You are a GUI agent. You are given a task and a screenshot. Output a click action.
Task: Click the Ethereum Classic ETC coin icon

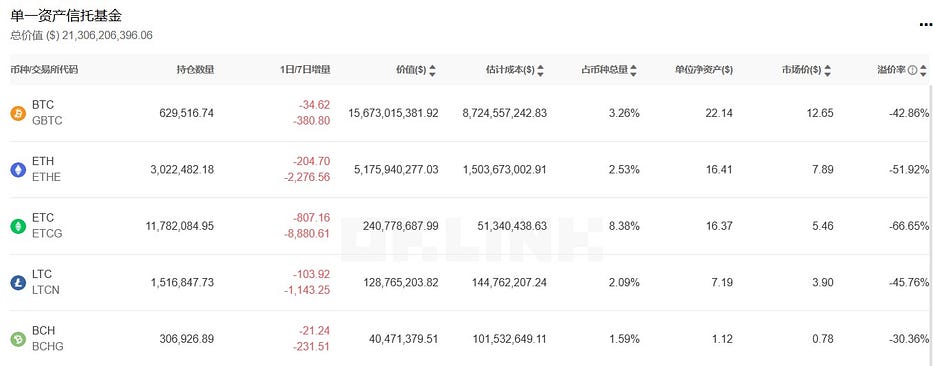click(18, 226)
